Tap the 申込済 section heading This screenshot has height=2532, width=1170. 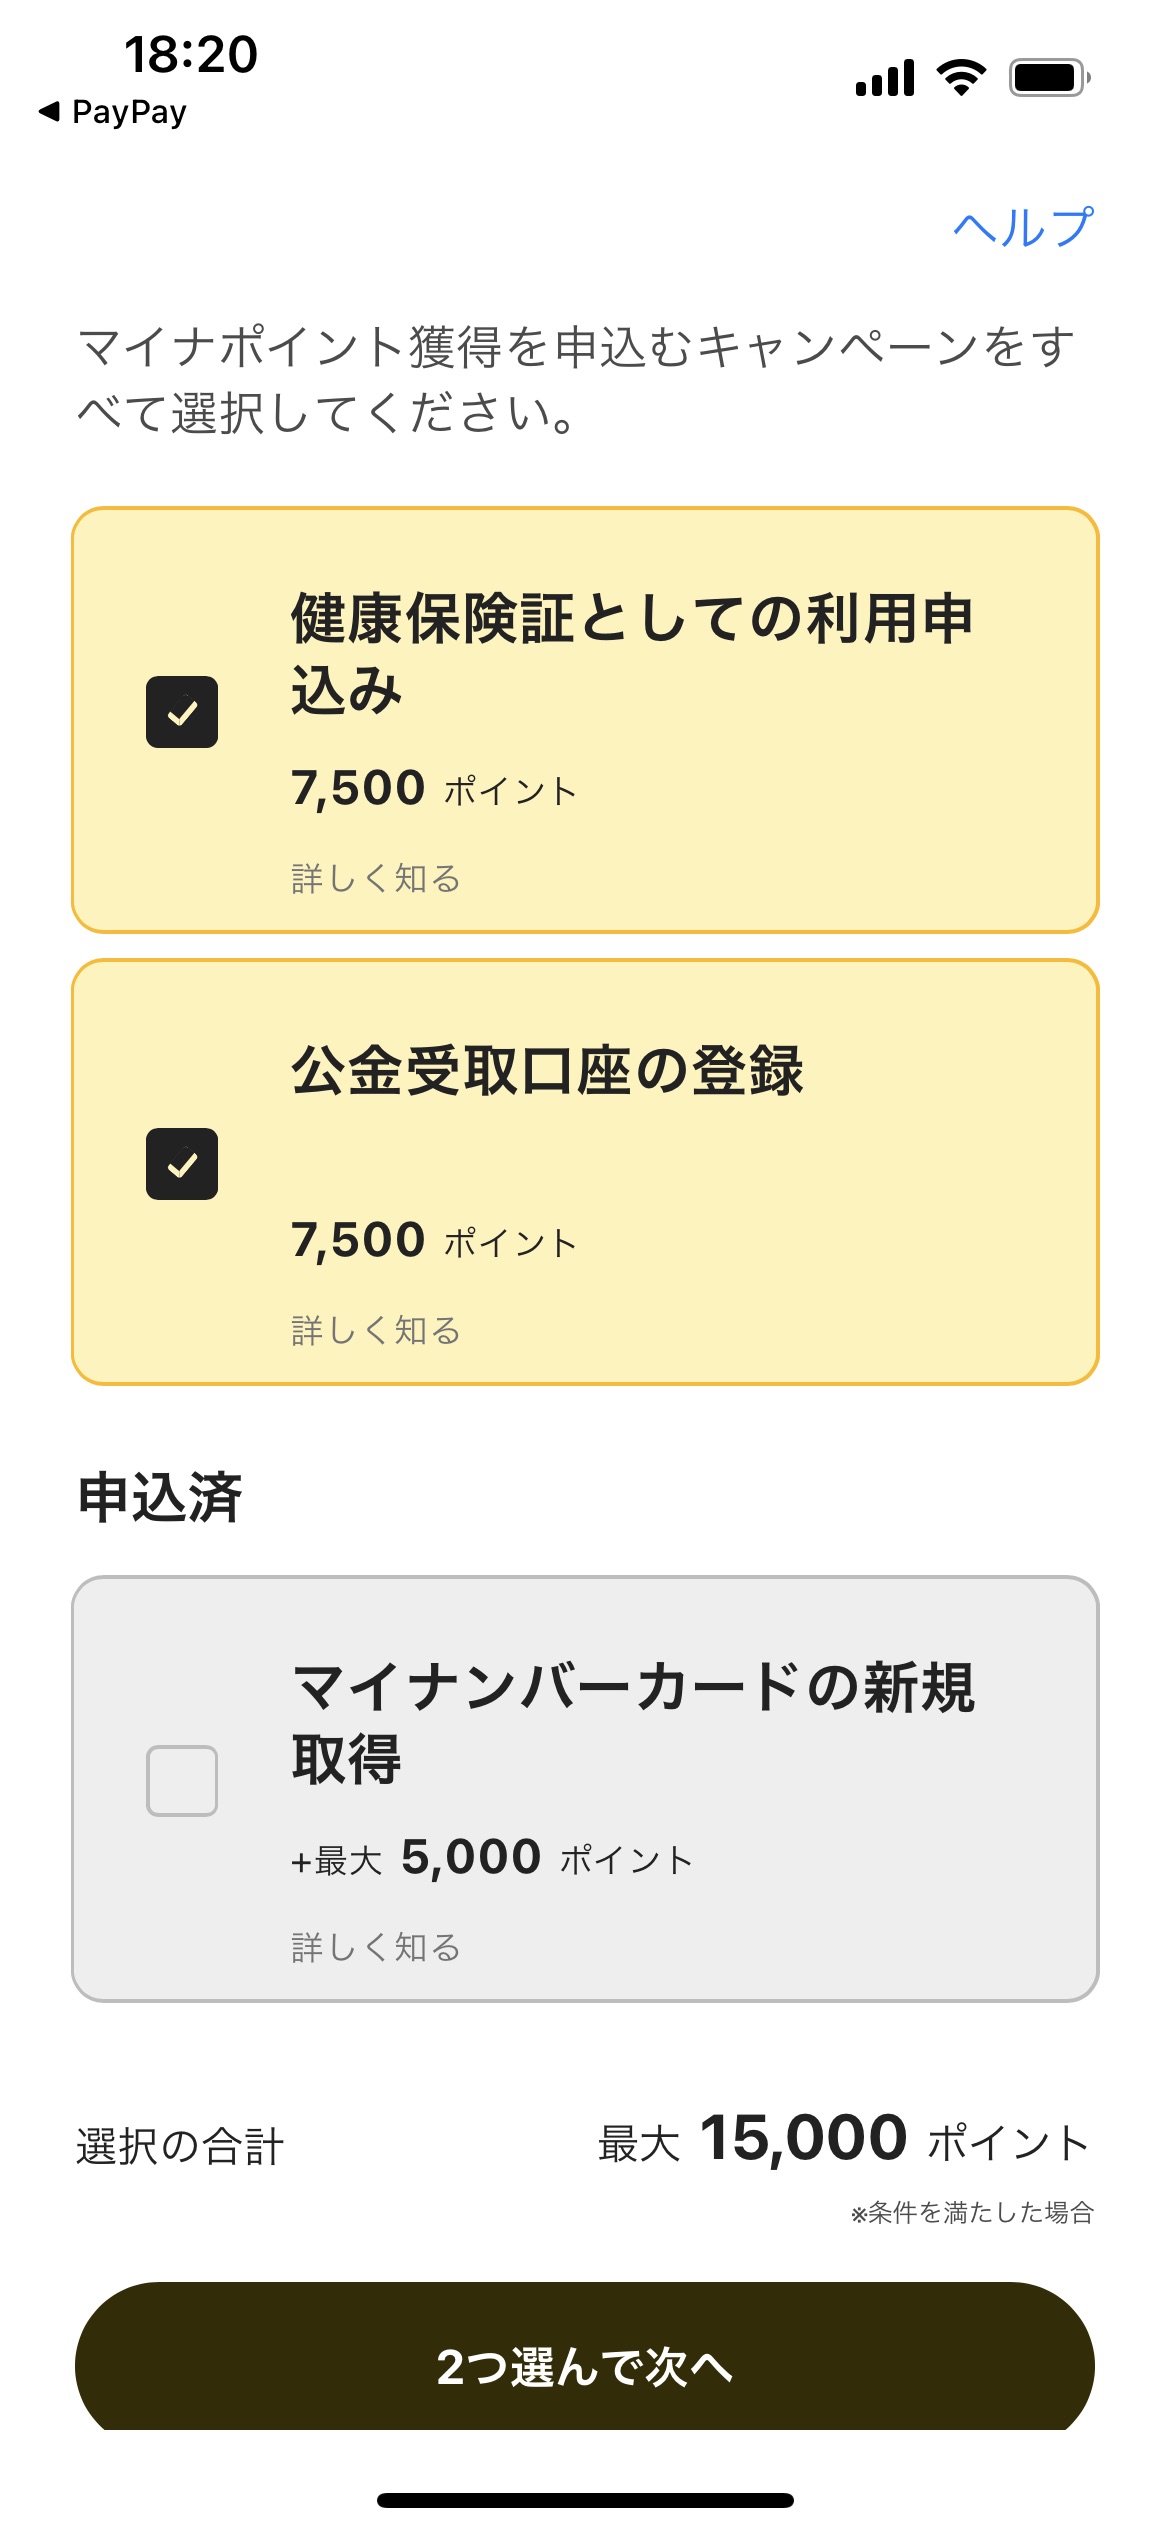click(x=160, y=1498)
